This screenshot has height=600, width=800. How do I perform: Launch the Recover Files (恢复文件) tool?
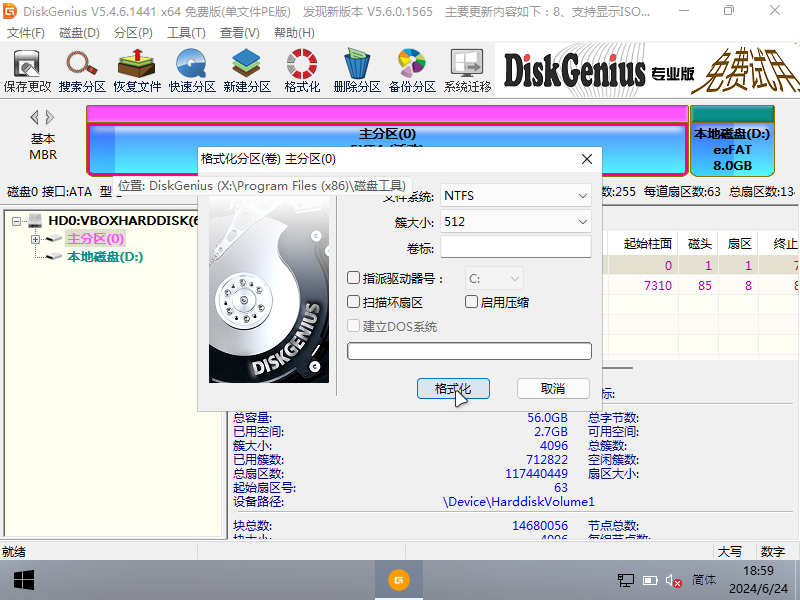pyautogui.click(x=137, y=71)
